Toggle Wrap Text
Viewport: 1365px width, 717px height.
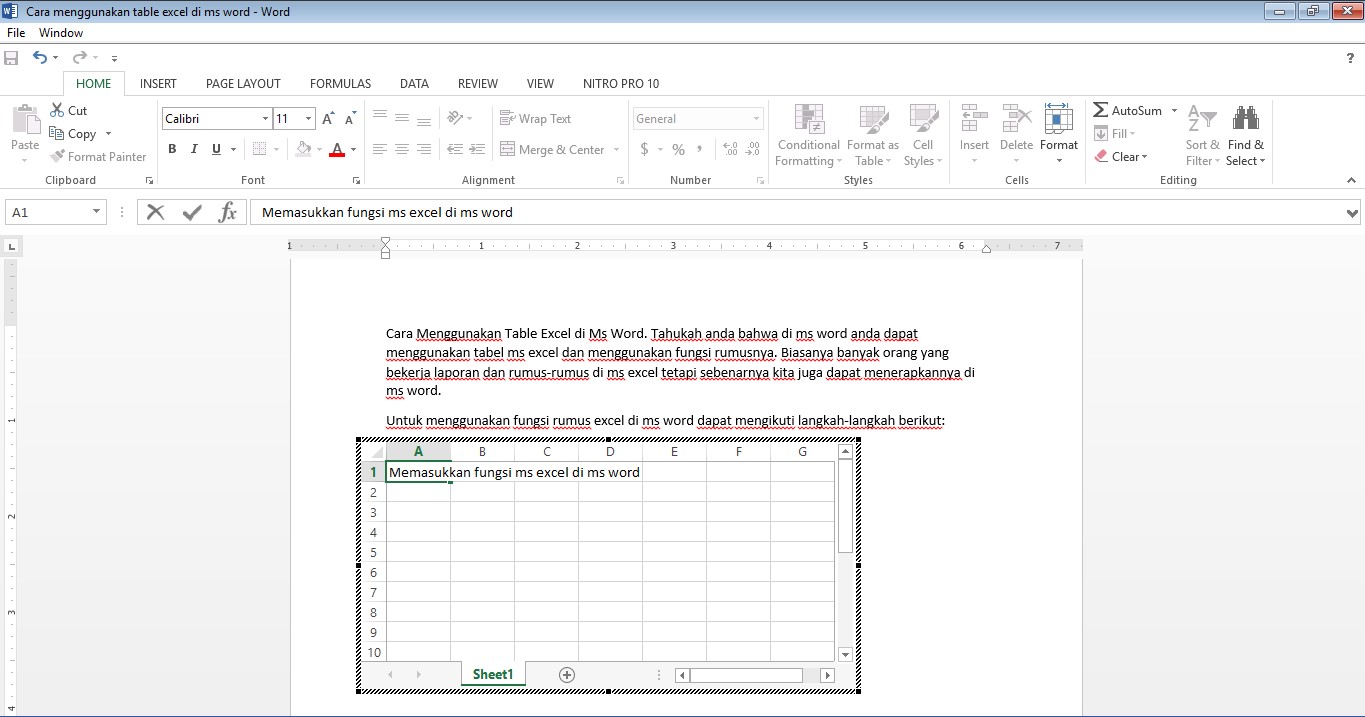tap(535, 118)
